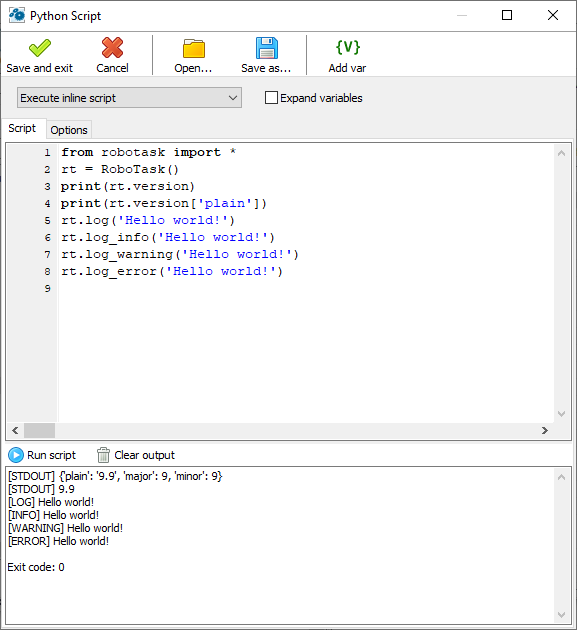
Task: Open the Execute inline script dropdown
Action: (129, 98)
